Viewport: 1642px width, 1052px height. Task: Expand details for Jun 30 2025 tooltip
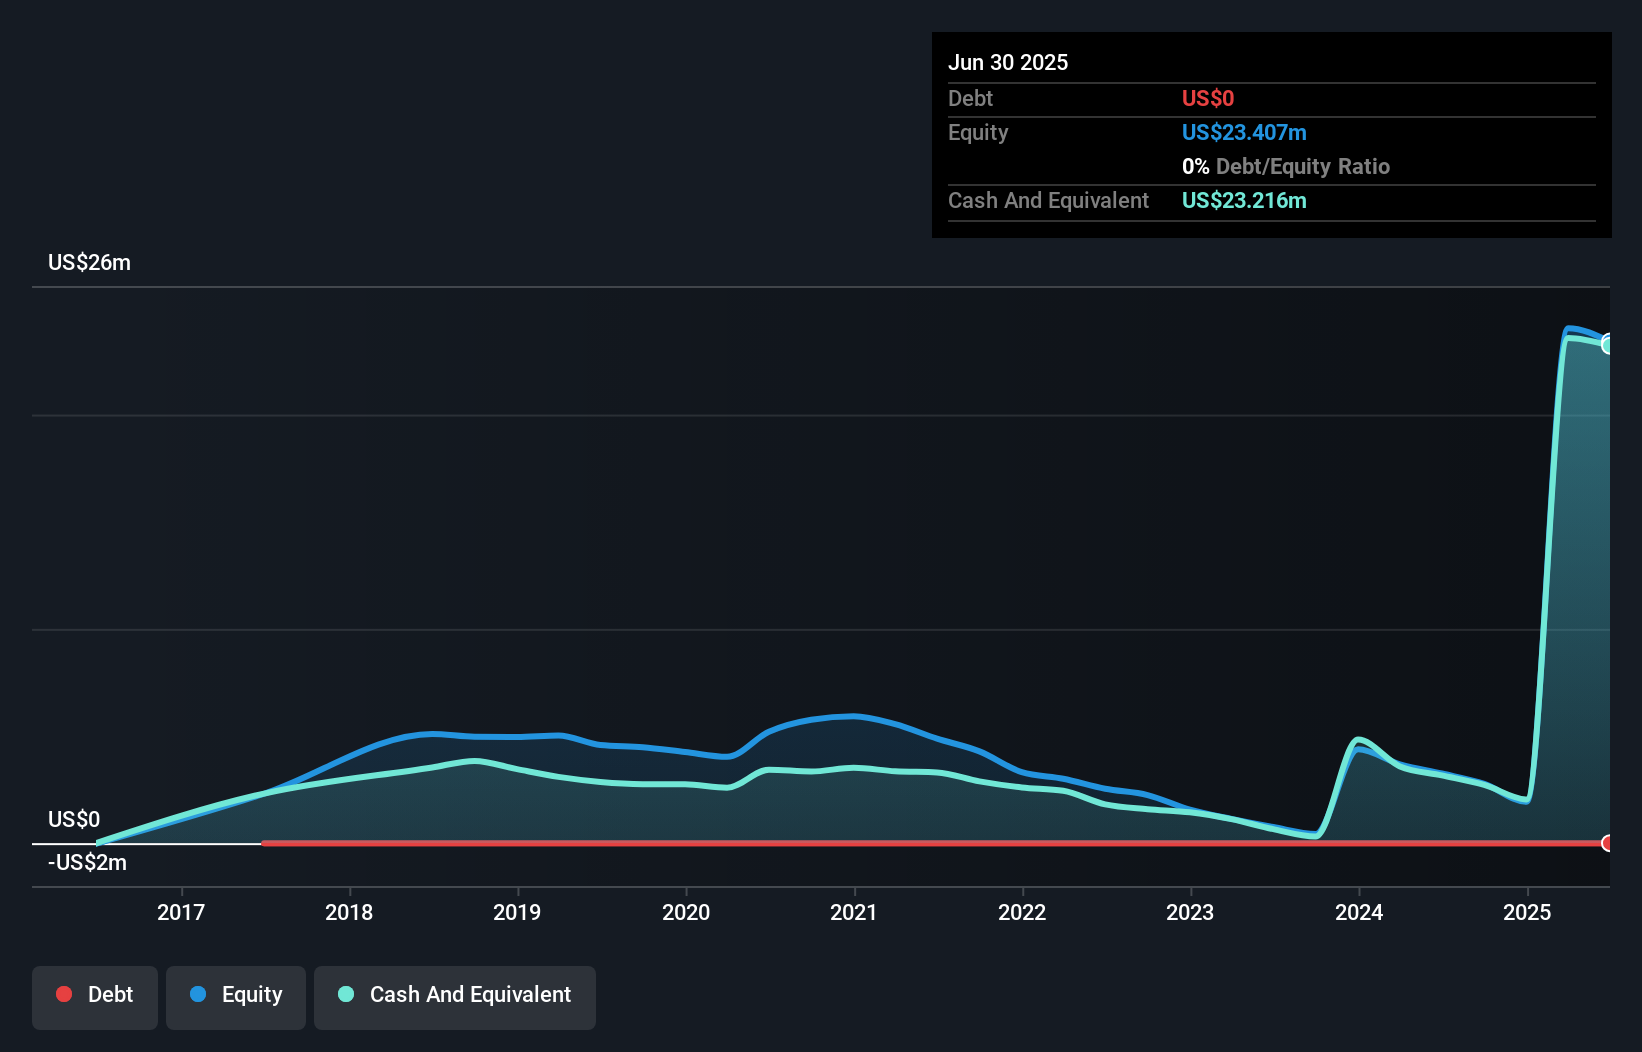(1008, 62)
